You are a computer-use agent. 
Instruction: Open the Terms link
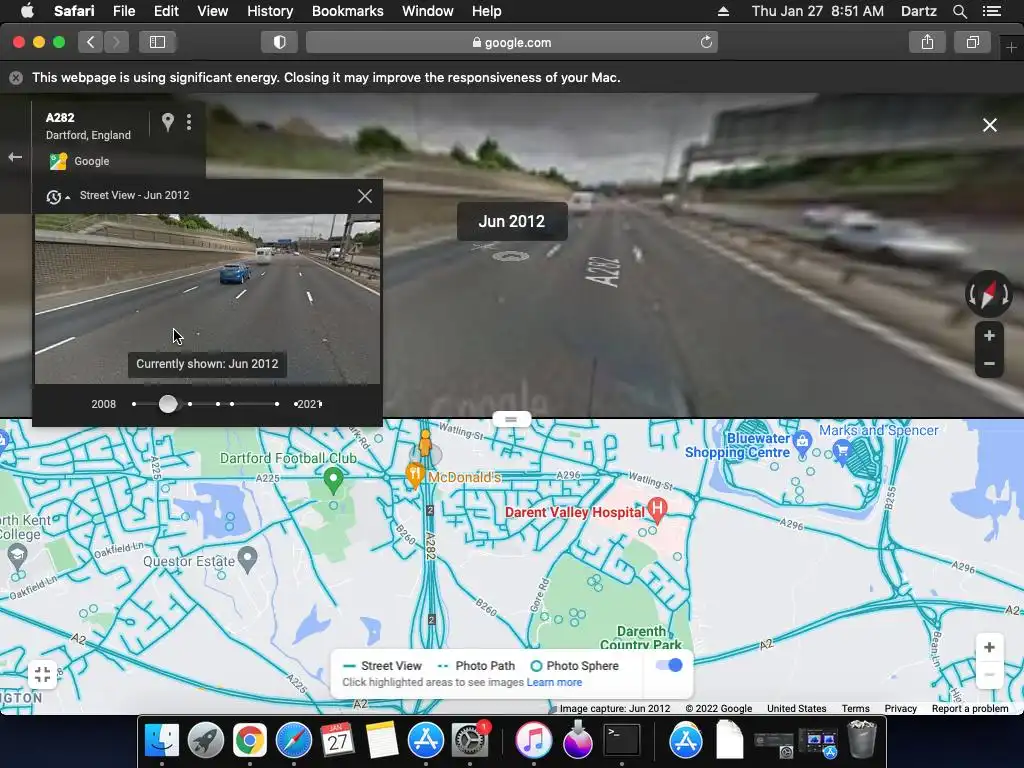pyautogui.click(x=856, y=709)
